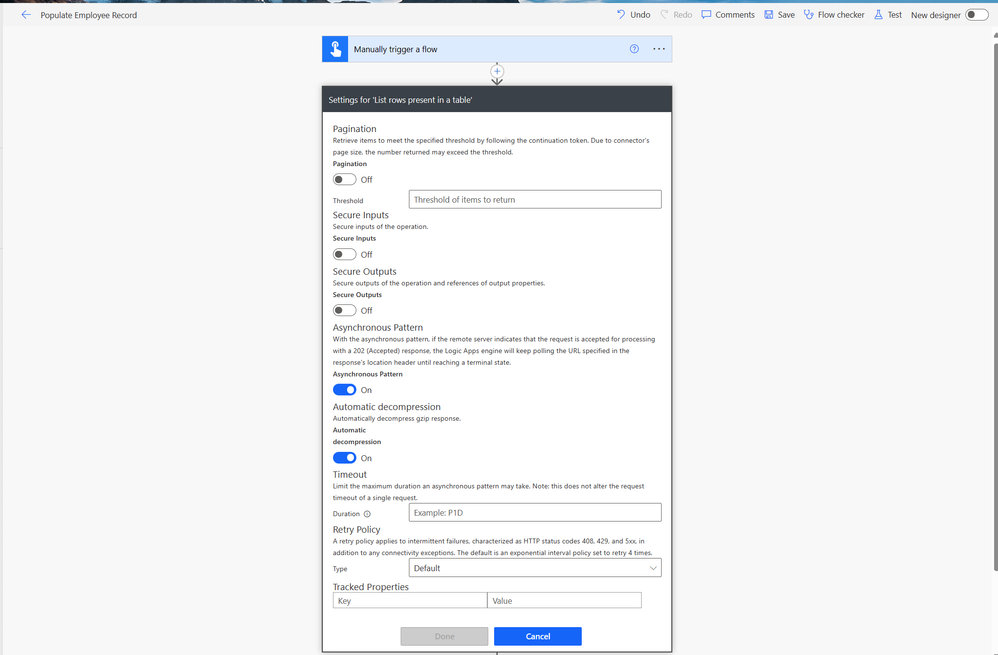The width and height of the screenshot is (998, 655).
Task: Click the 'Timeout' section heading
Action: pyautogui.click(x=349, y=474)
